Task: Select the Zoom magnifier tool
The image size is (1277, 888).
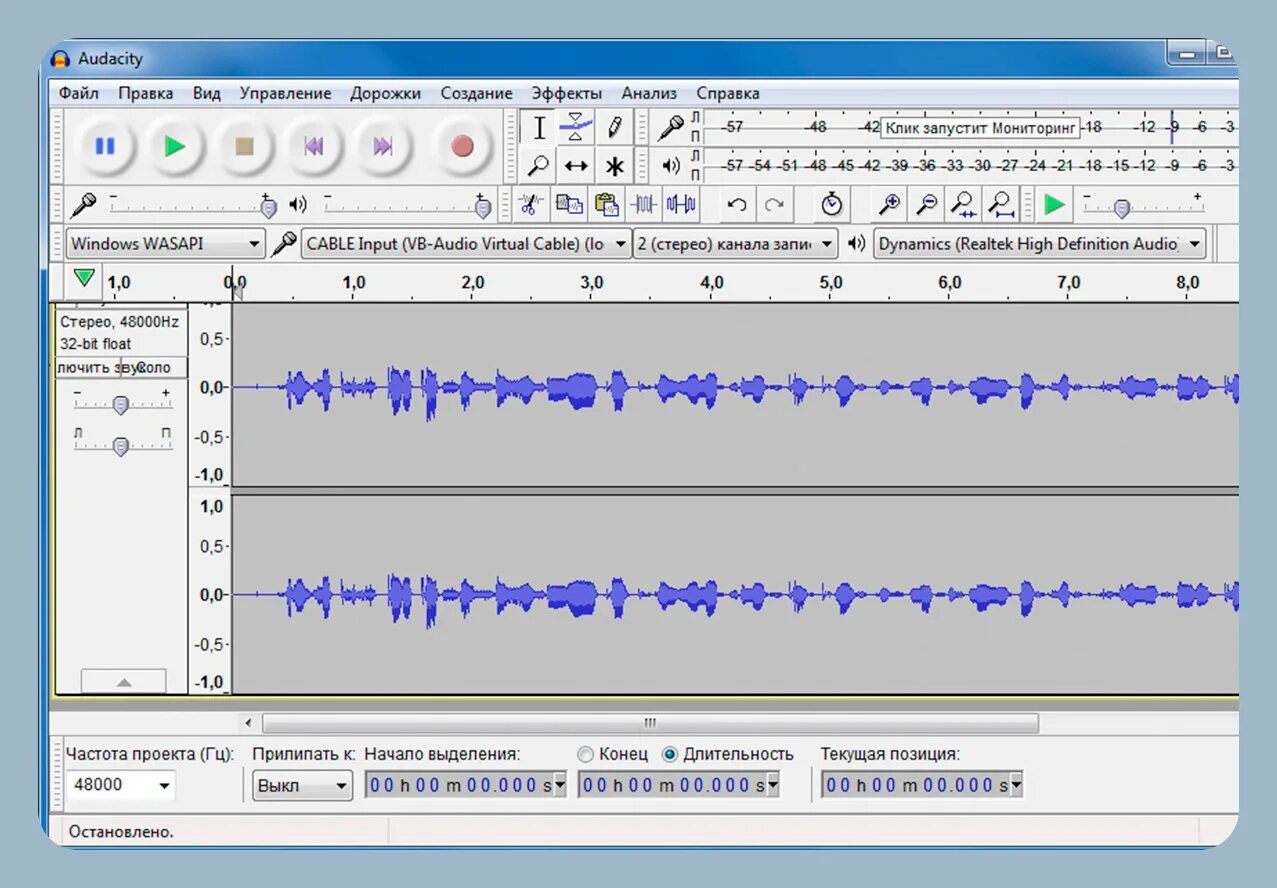Action: pyautogui.click(x=538, y=165)
